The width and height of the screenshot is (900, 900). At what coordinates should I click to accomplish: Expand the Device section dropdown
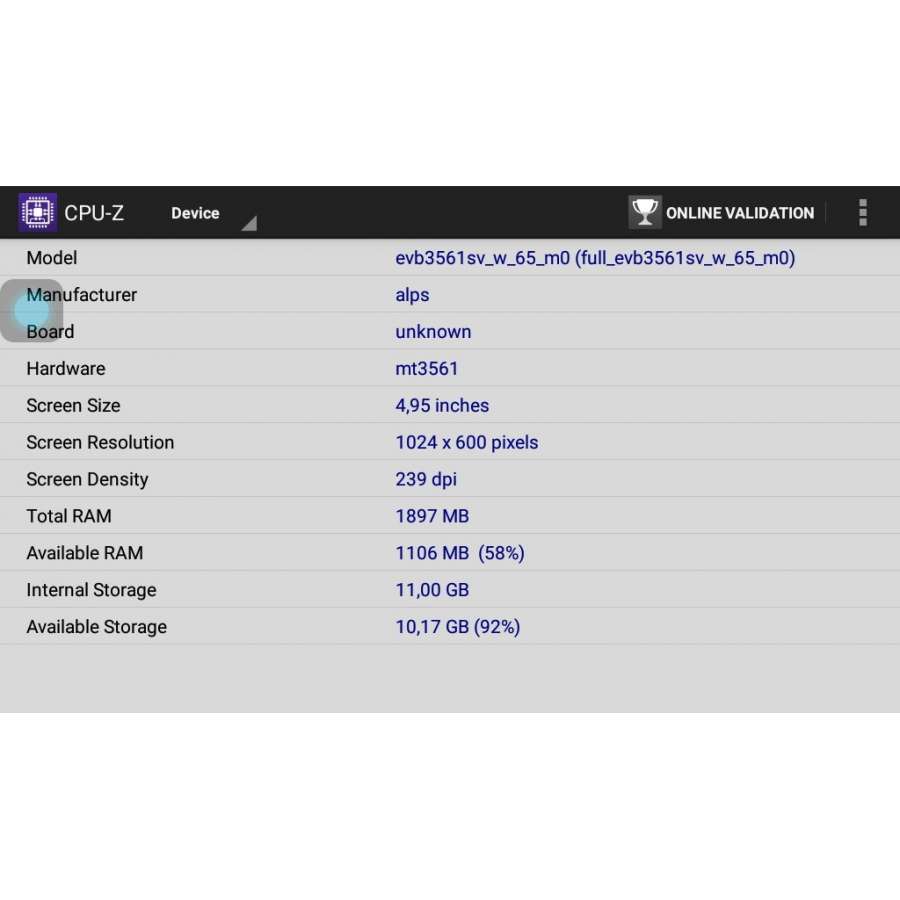(x=213, y=213)
